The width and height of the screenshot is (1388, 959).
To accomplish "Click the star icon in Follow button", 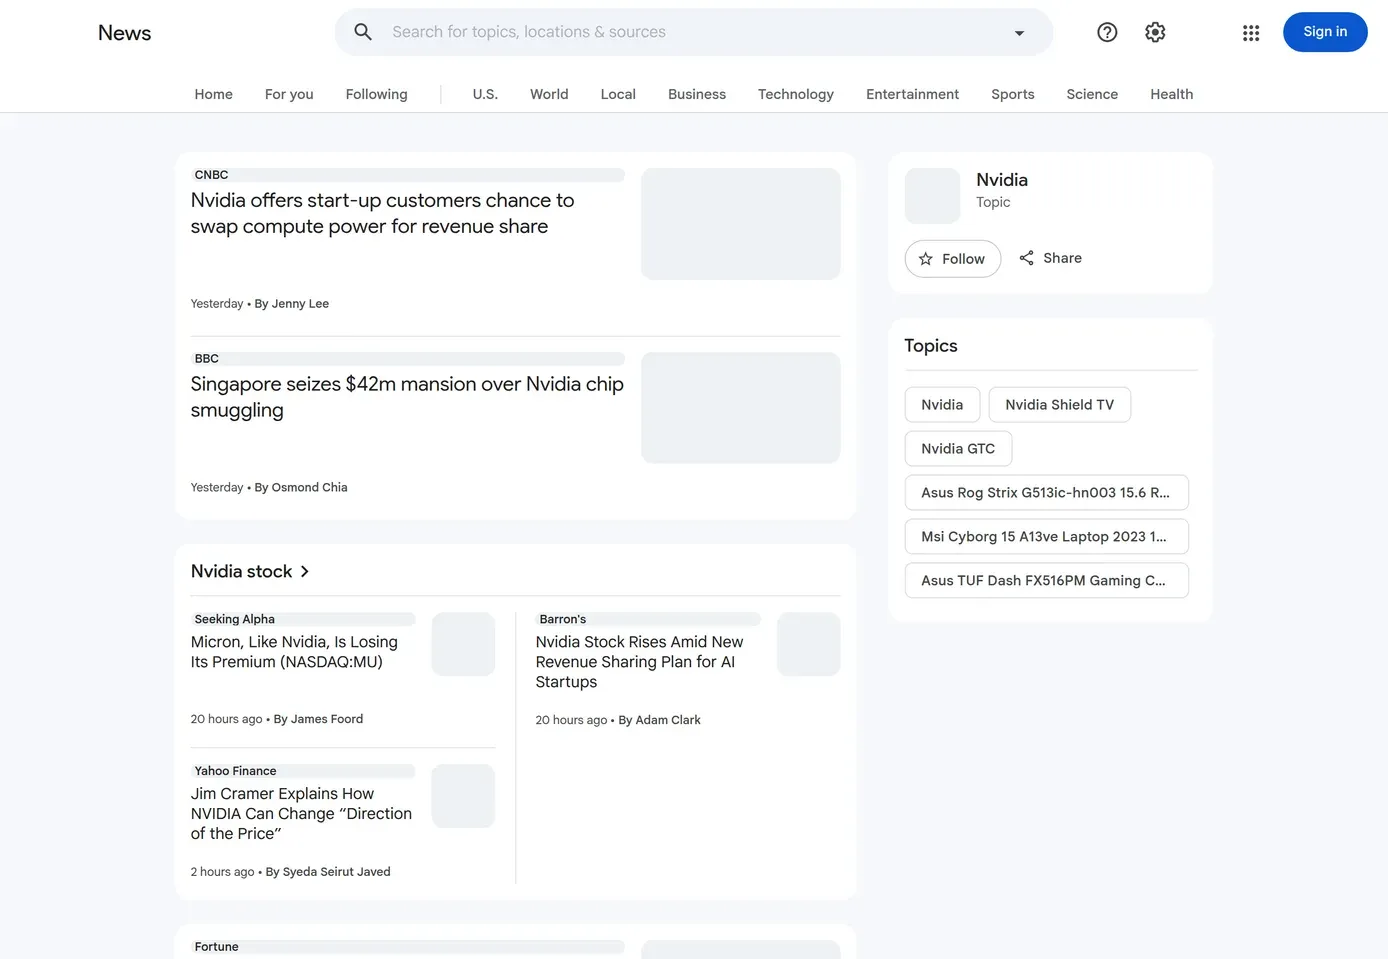I will click(x=926, y=259).
